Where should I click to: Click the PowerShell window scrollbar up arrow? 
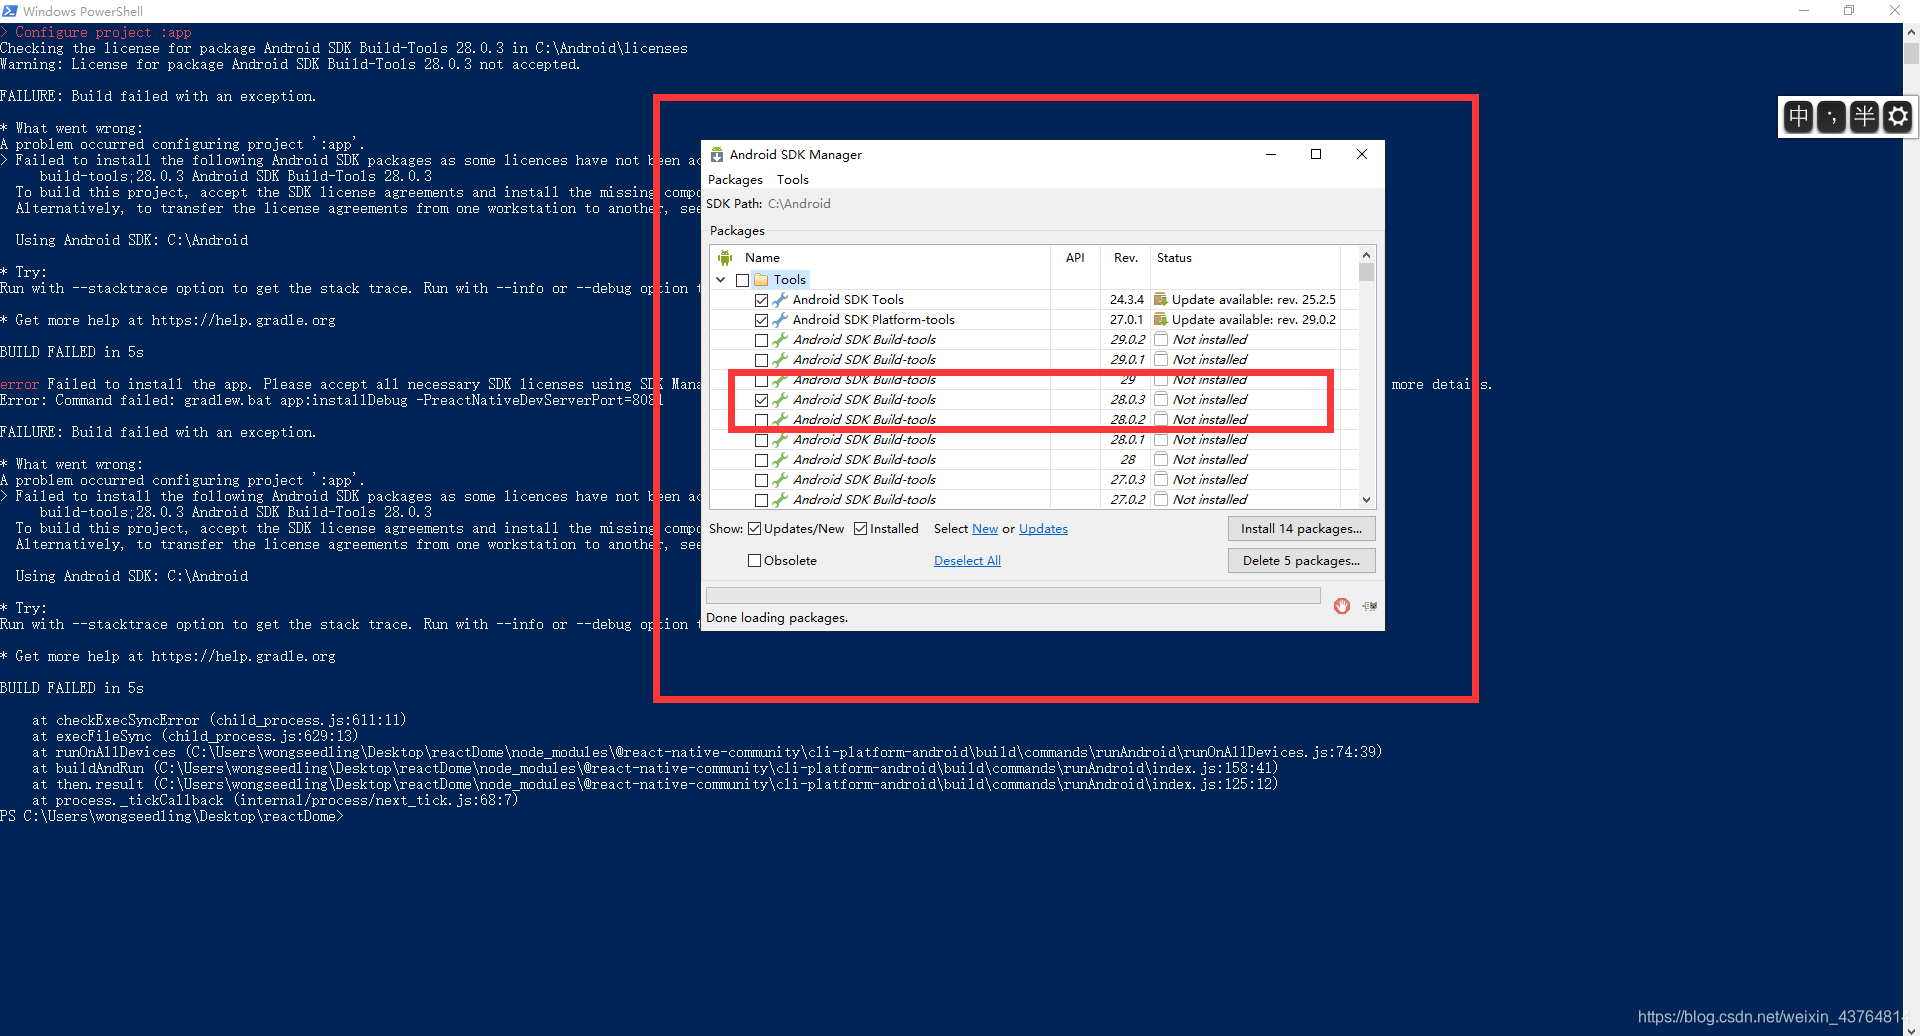click(x=1911, y=31)
